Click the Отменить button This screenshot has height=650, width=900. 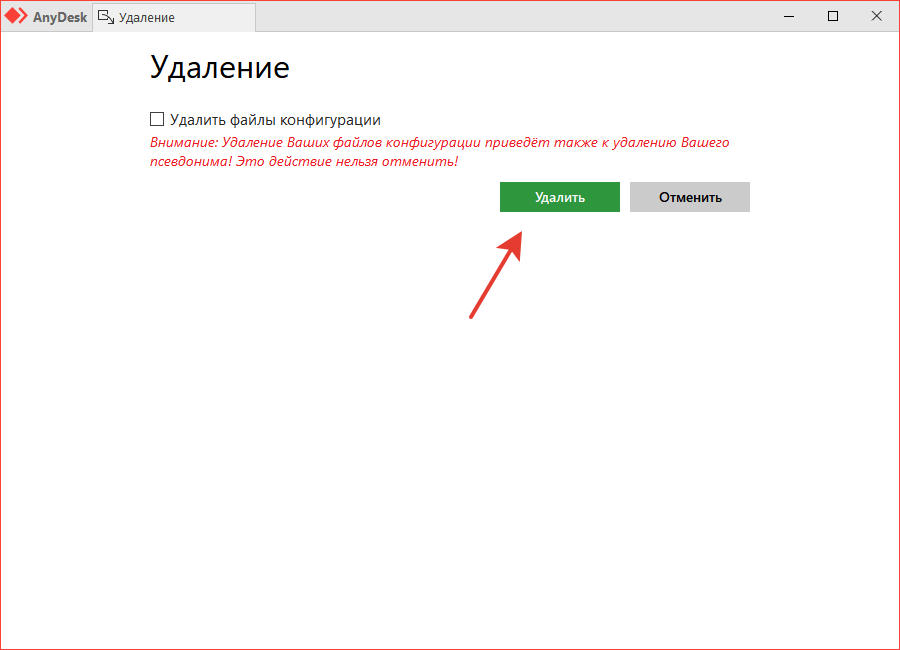pos(690,197)
